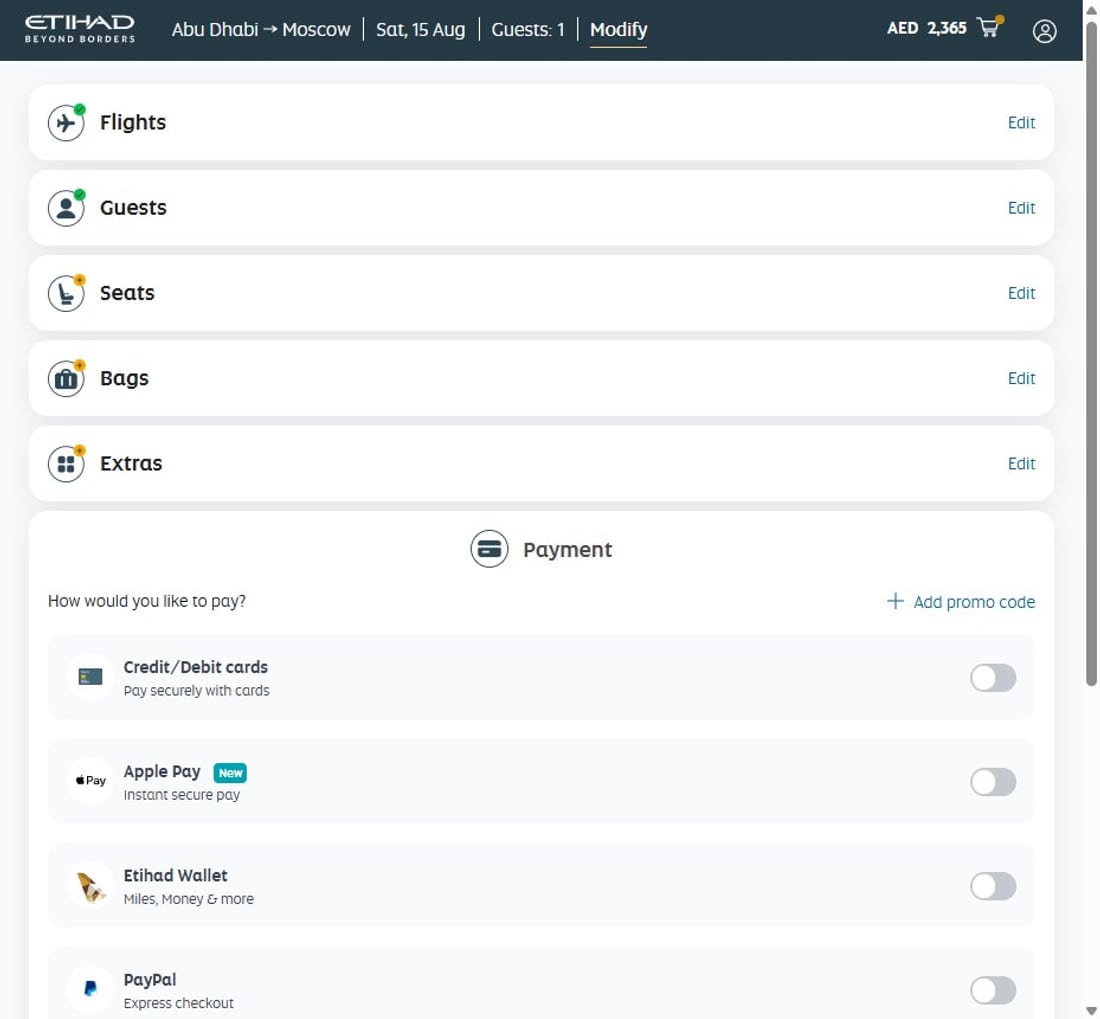Click 'Pay securely with cards' text
The image size is (1100, 1019).
(x=196, y=691)
